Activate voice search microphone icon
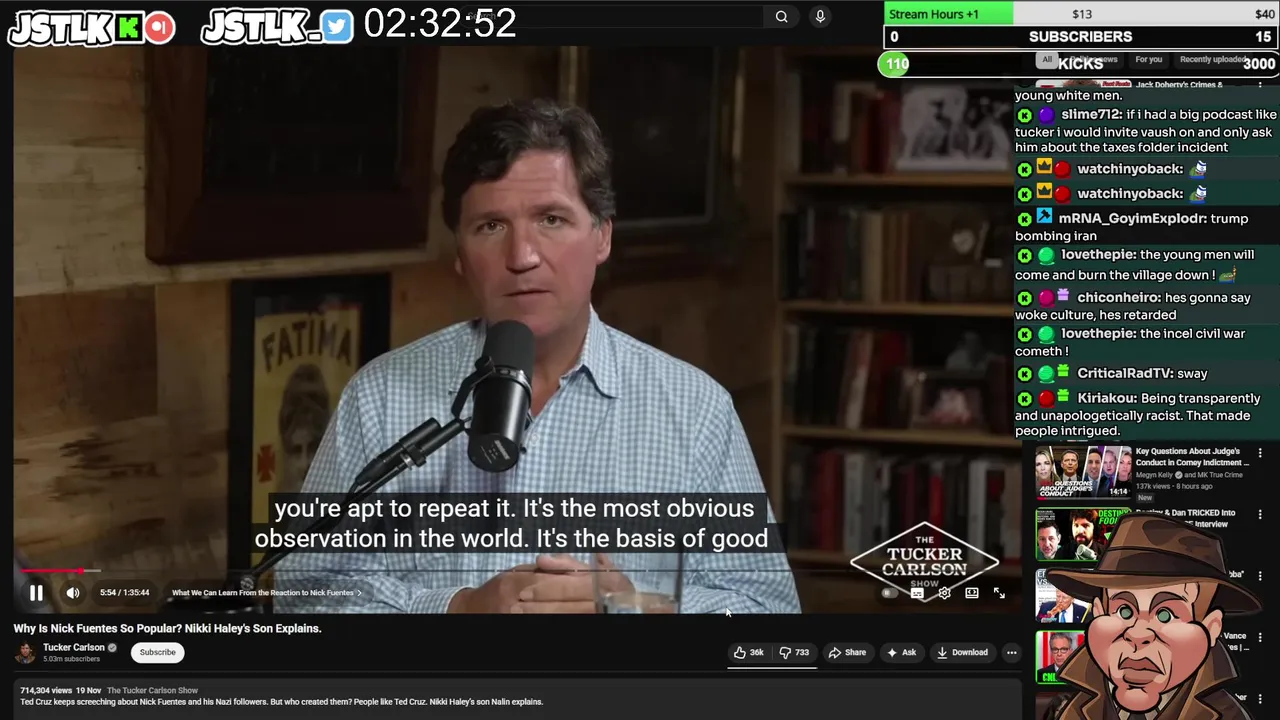The width and height of the screenshot is (1280, 720). click(x=820, y=16)
